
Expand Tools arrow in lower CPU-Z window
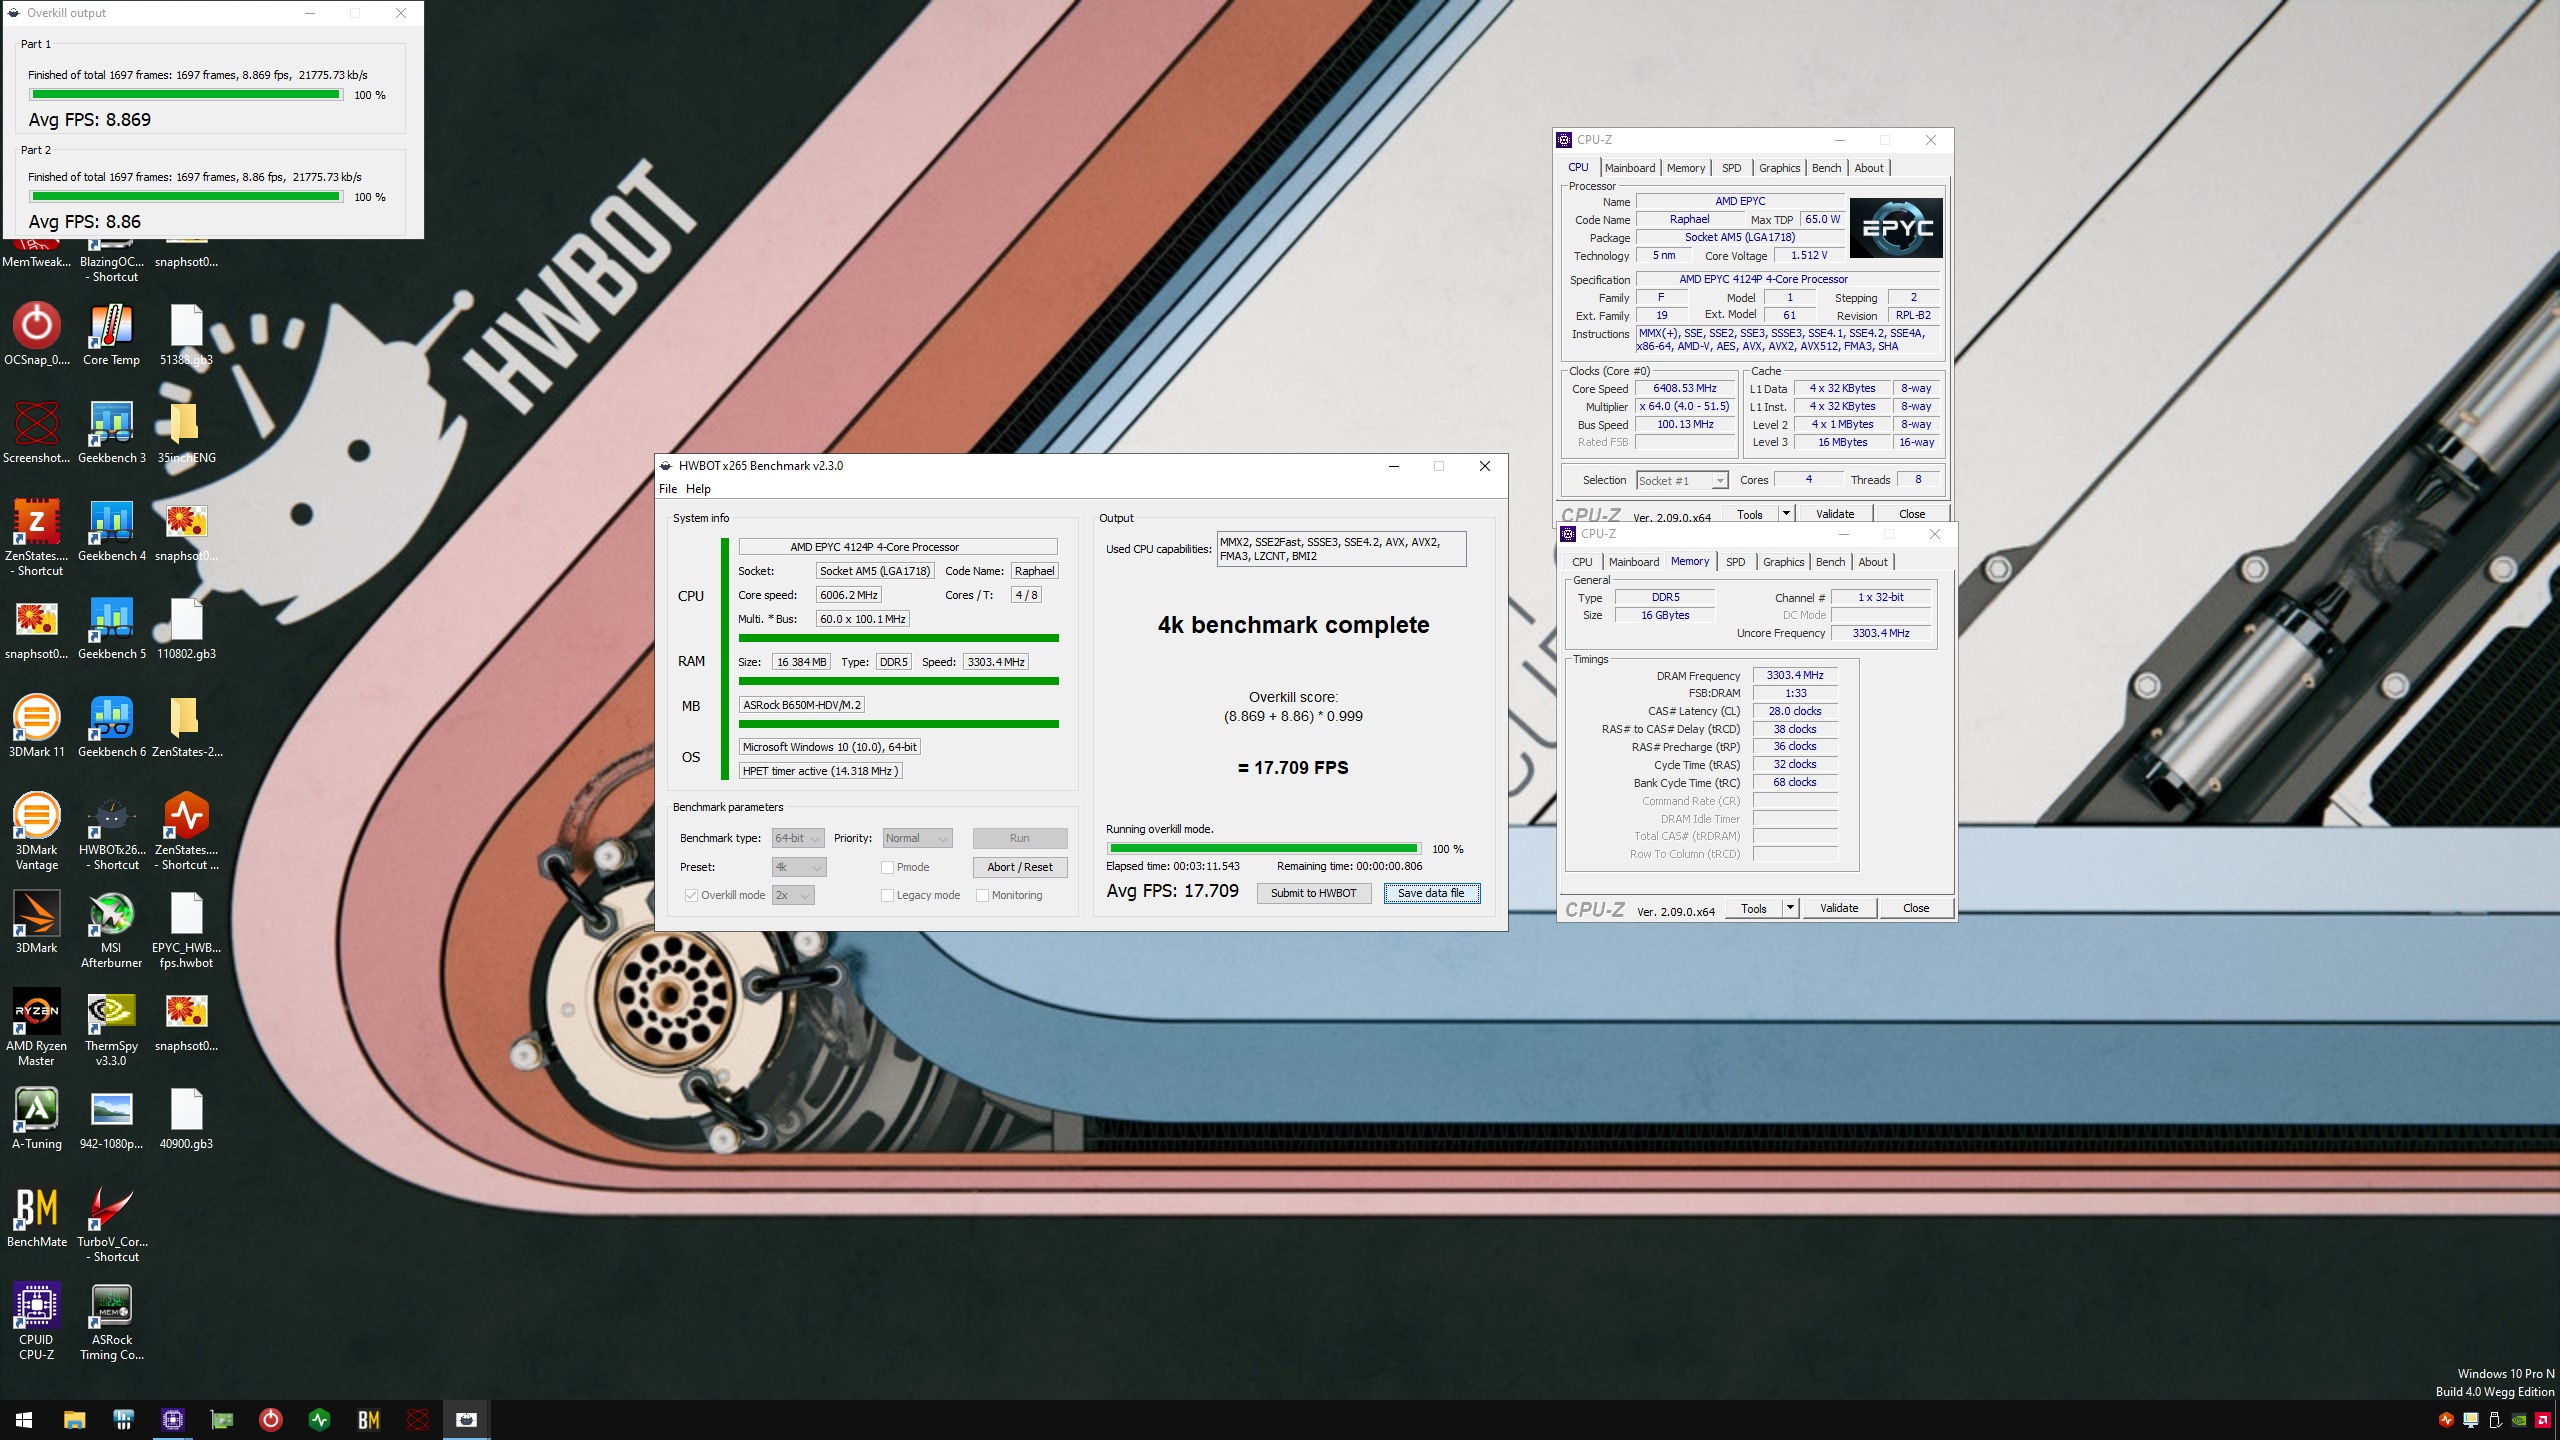pos(1790,908)
